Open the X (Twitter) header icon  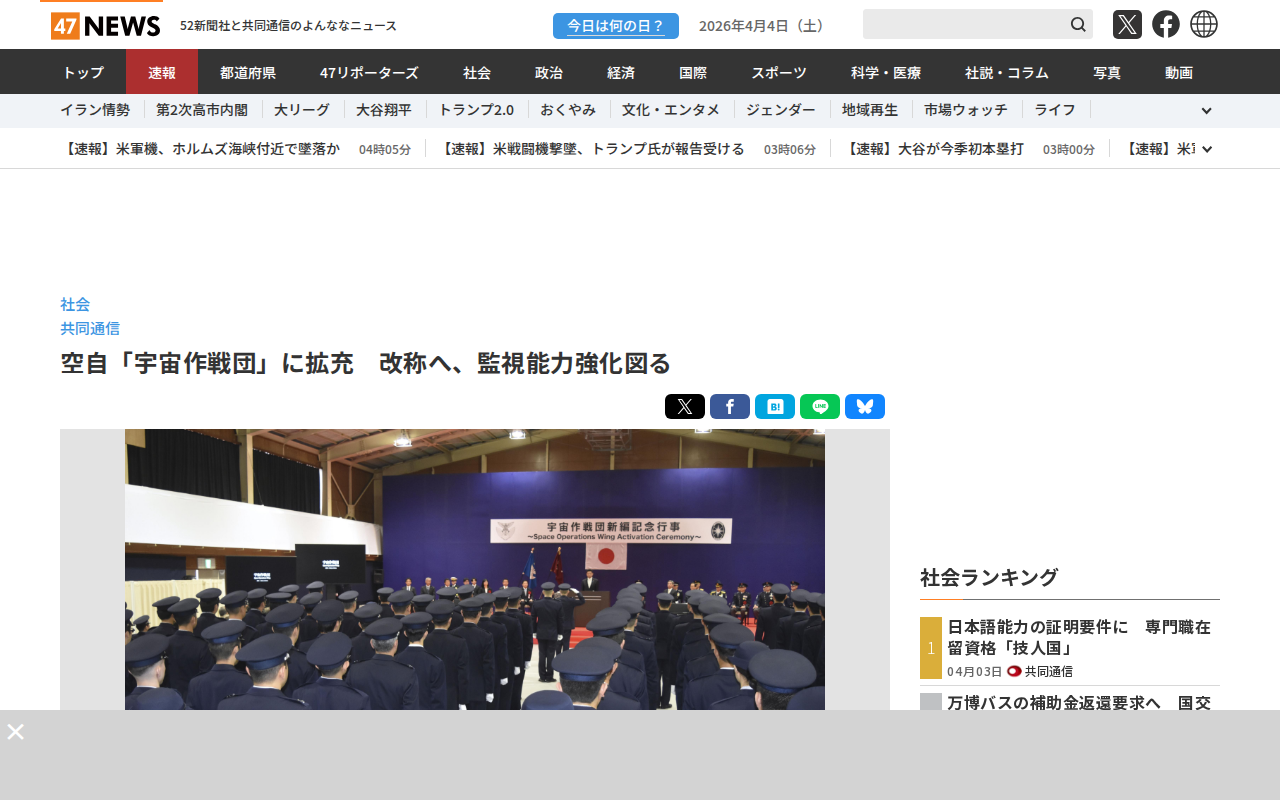[x=1127, y=24]
